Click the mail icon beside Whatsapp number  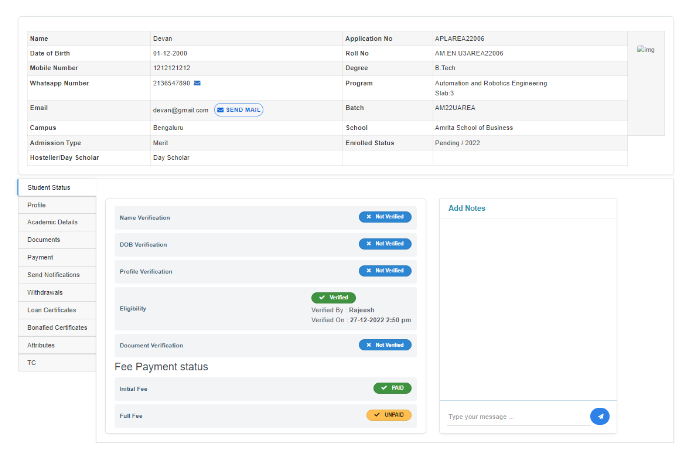coord(197,83)
